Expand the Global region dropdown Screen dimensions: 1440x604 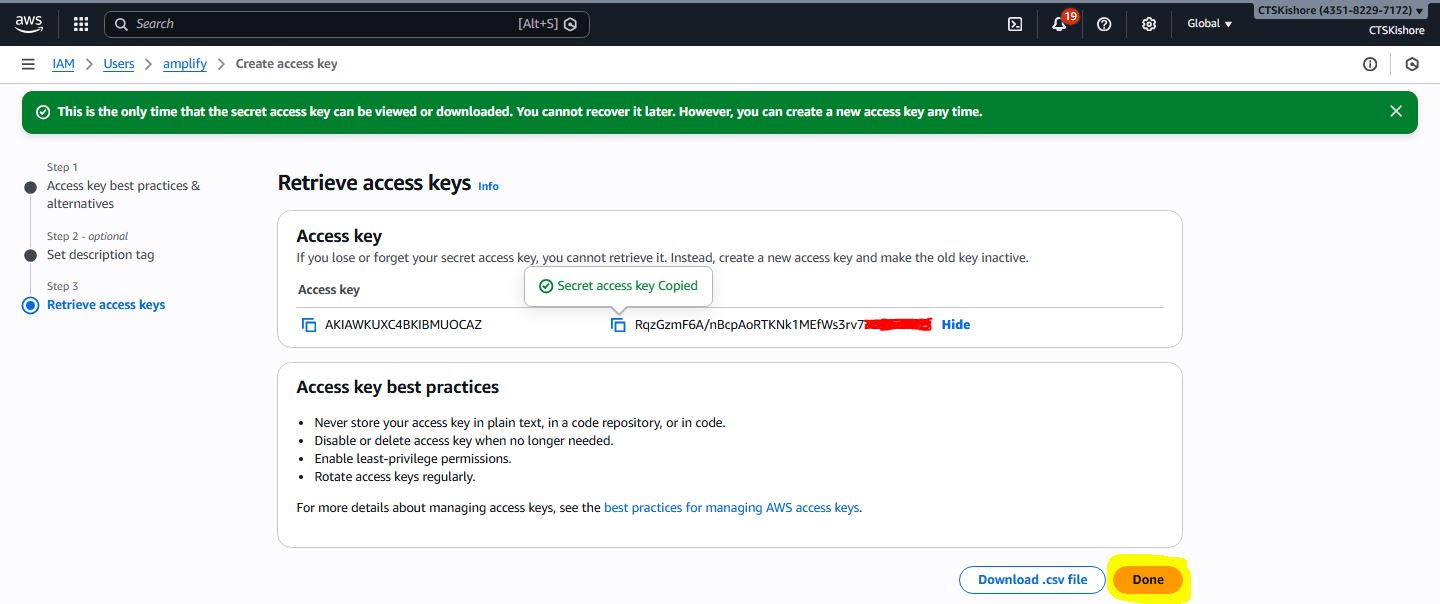tap(1209, 24)
